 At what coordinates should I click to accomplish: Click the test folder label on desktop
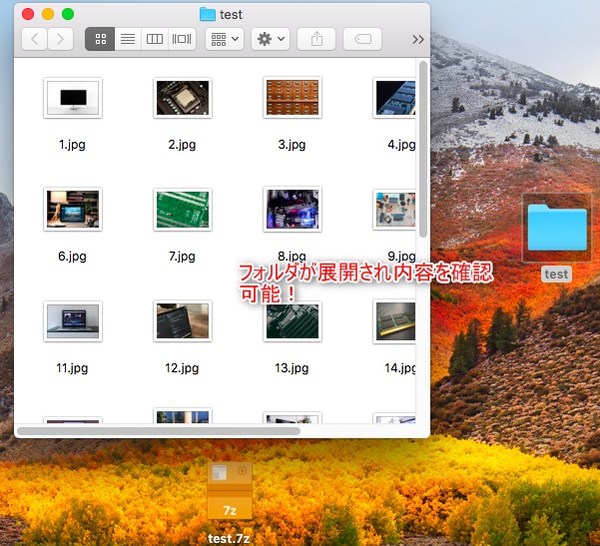pyautogui.click(x=556, y=274)
